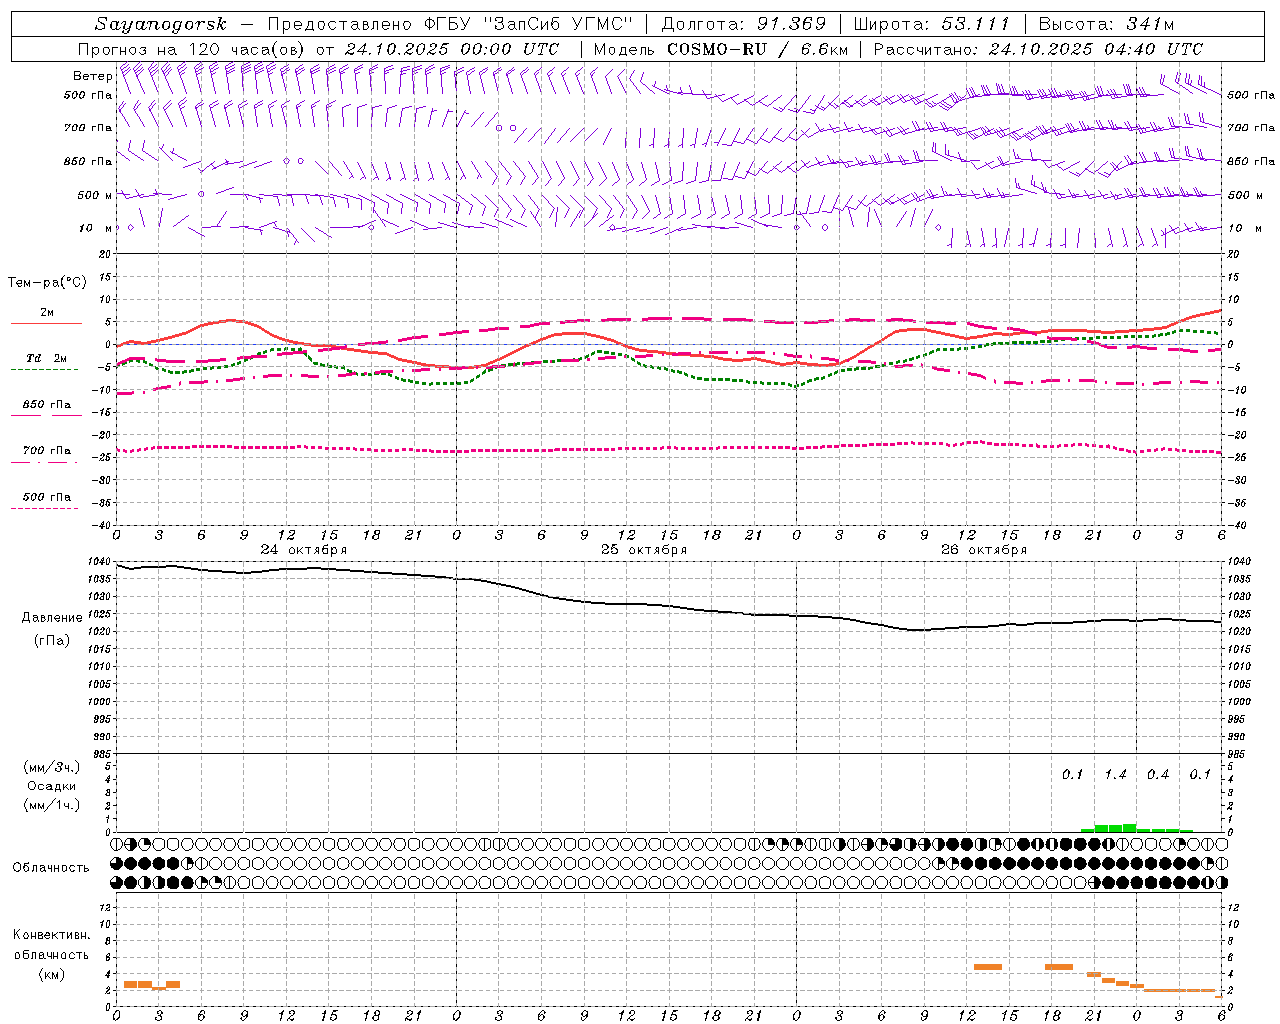Screen dimensions: 1280x1024
Task: Click the 700 гПа temperature legend entry
Action: pyautogui.click(x=46, y=451)
